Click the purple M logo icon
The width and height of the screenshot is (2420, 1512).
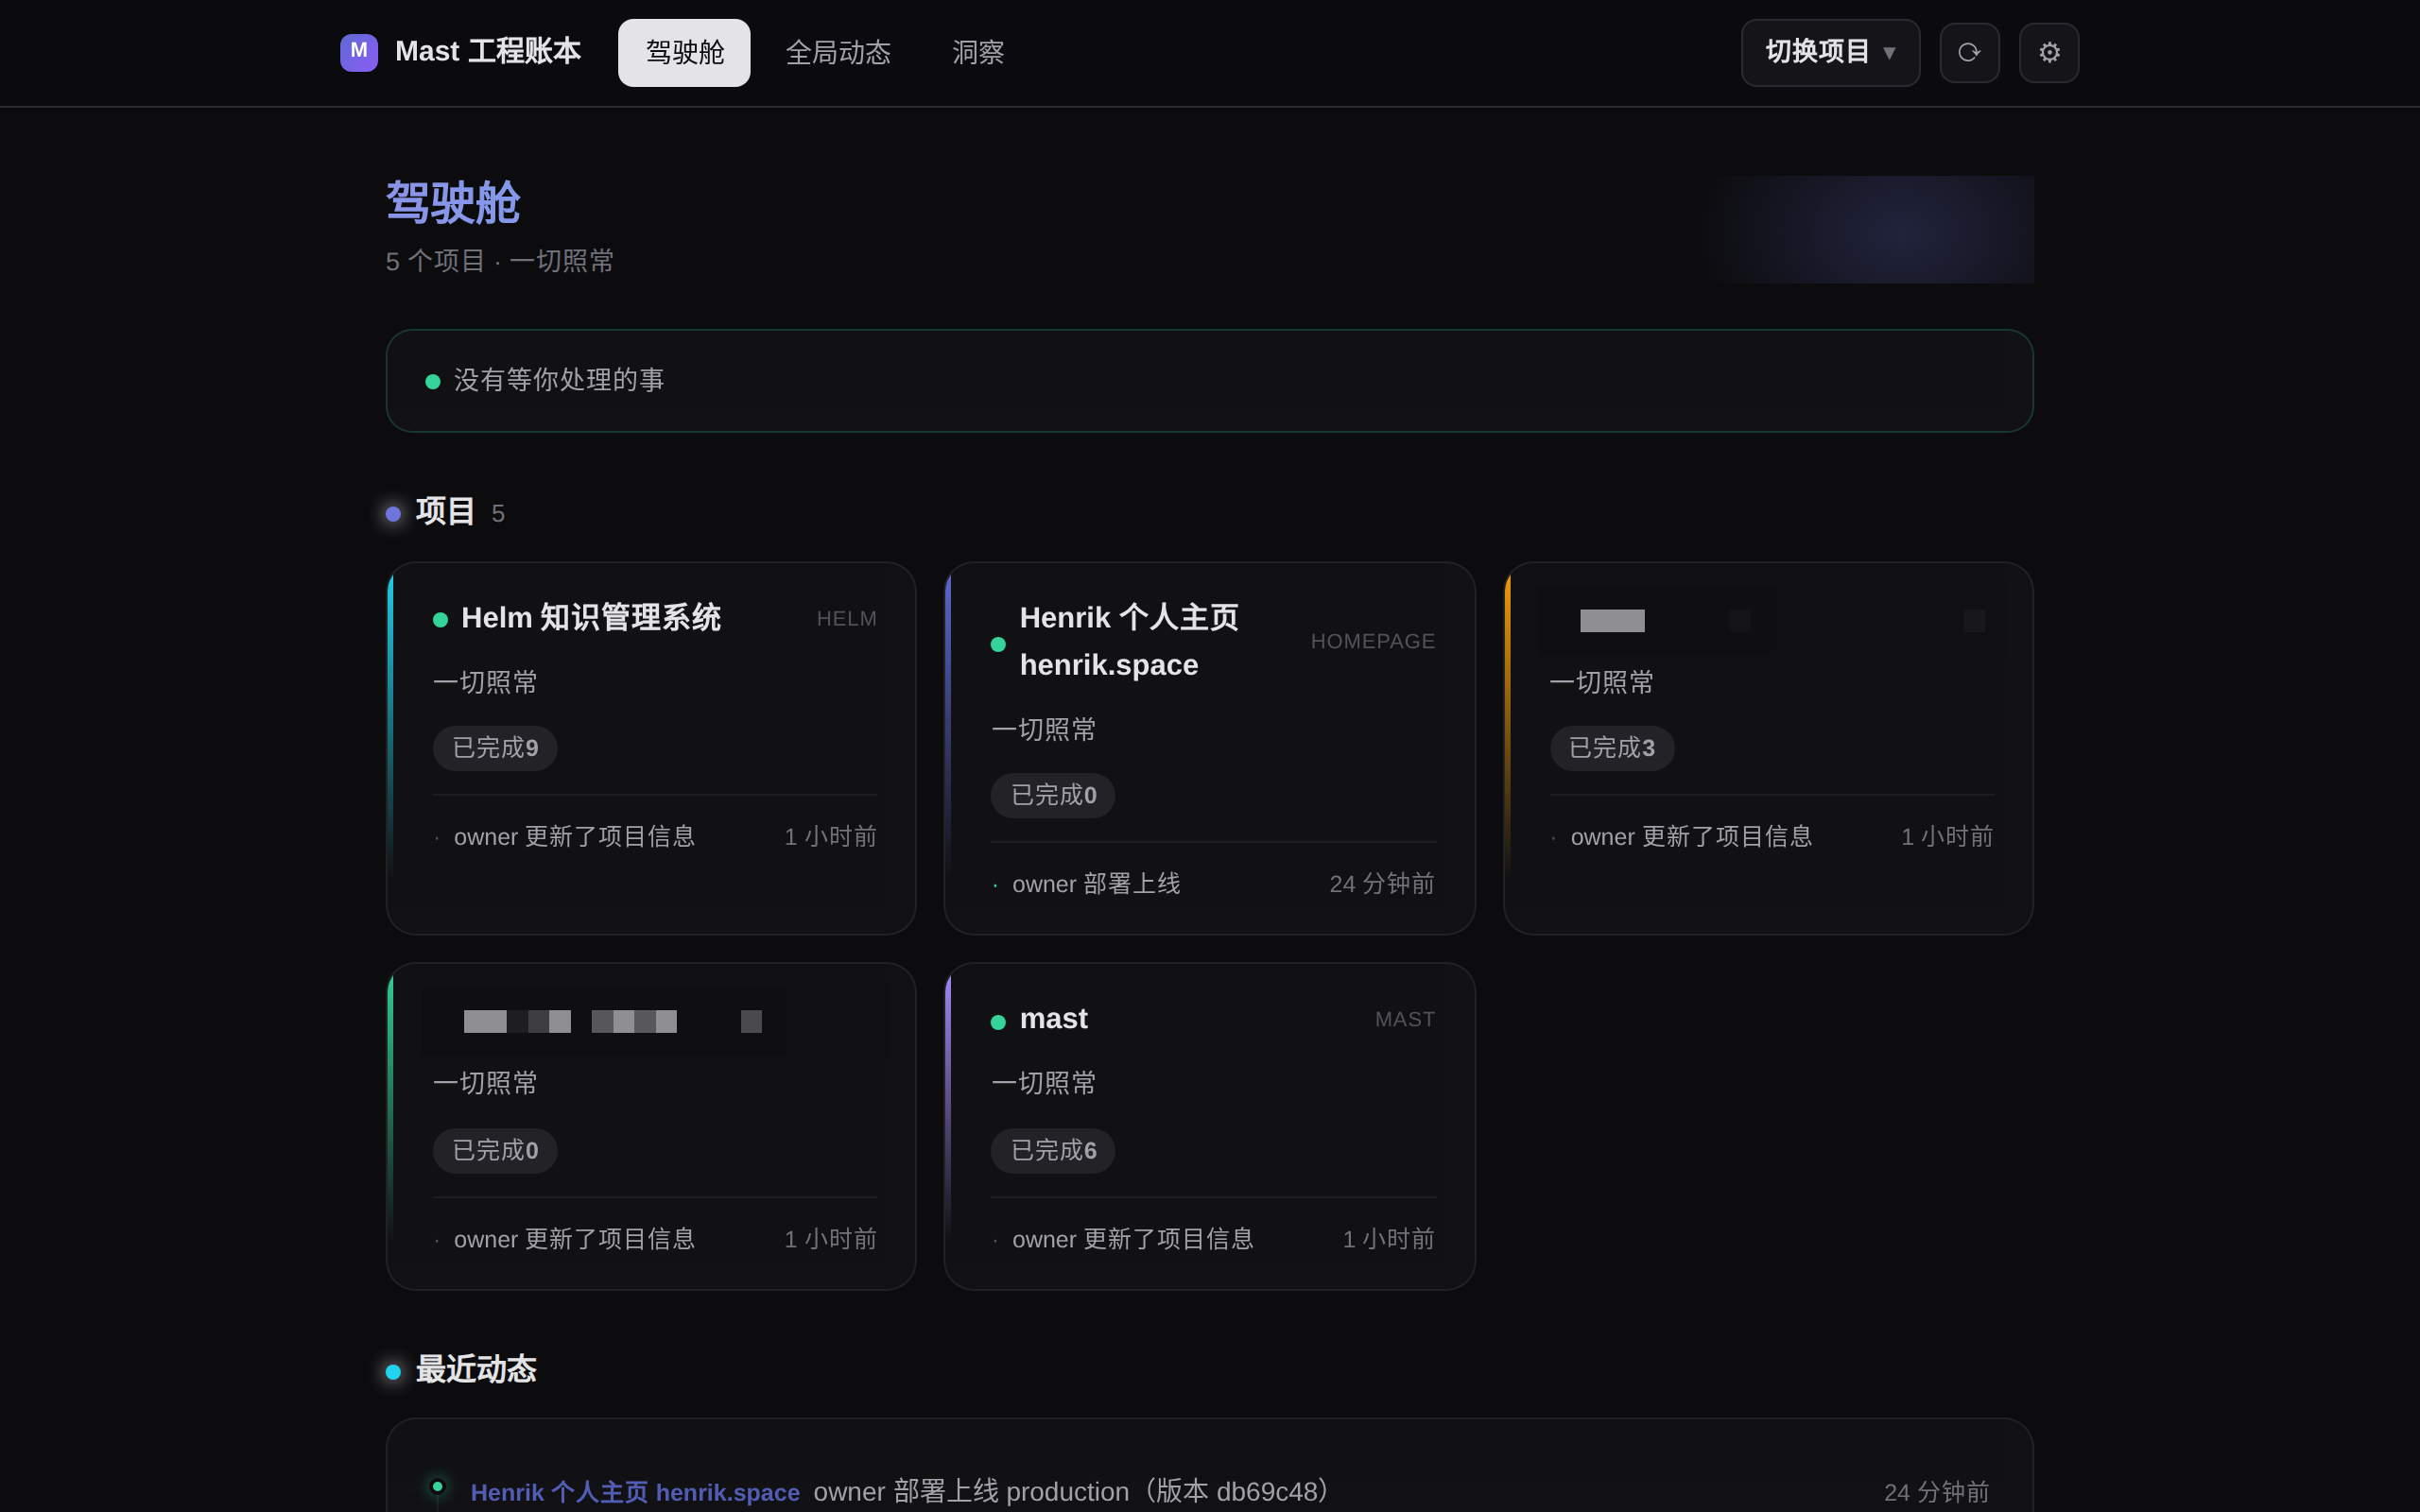click(x=358, y=52)
